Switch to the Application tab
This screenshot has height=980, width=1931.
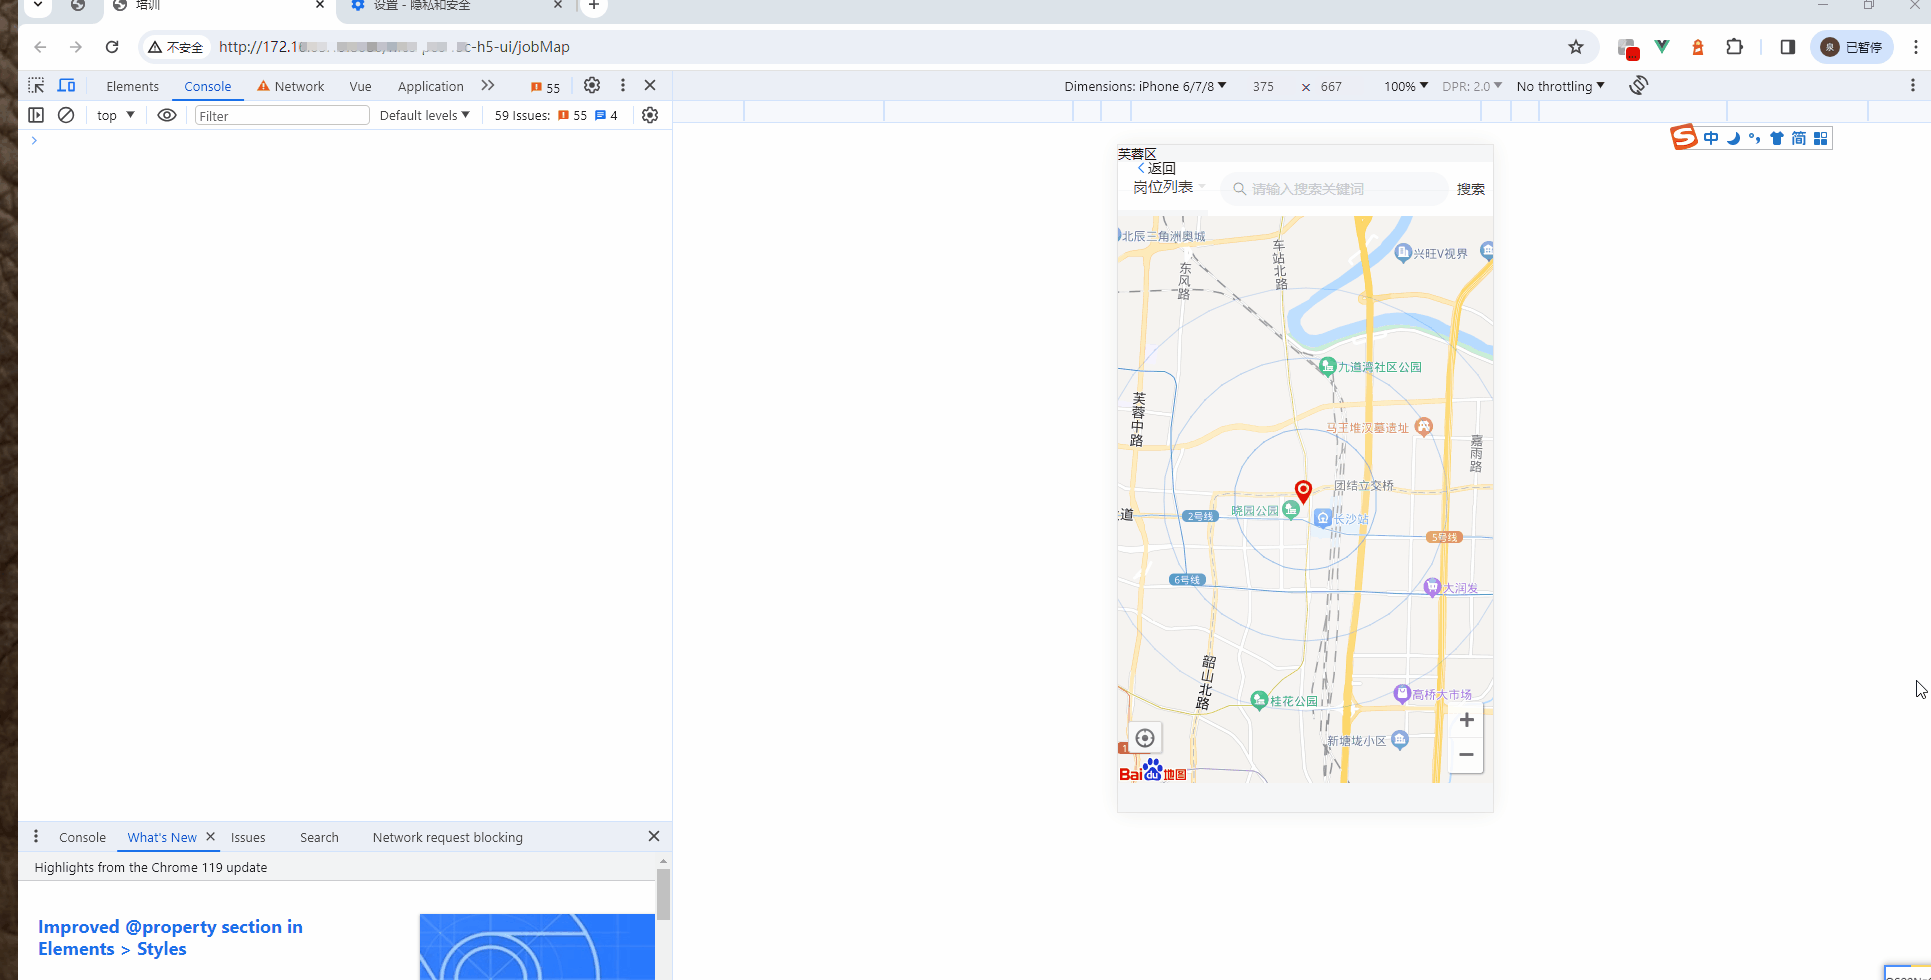click(431, 87)
